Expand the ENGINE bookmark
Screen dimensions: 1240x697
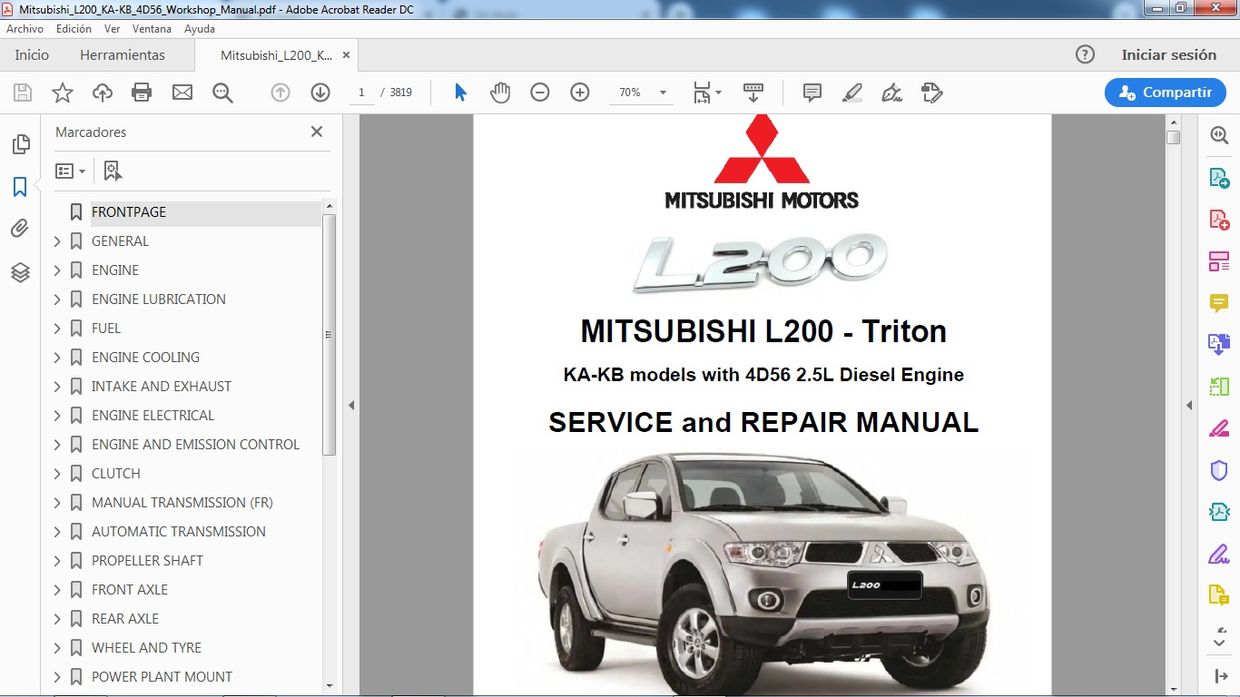[57, 270]
